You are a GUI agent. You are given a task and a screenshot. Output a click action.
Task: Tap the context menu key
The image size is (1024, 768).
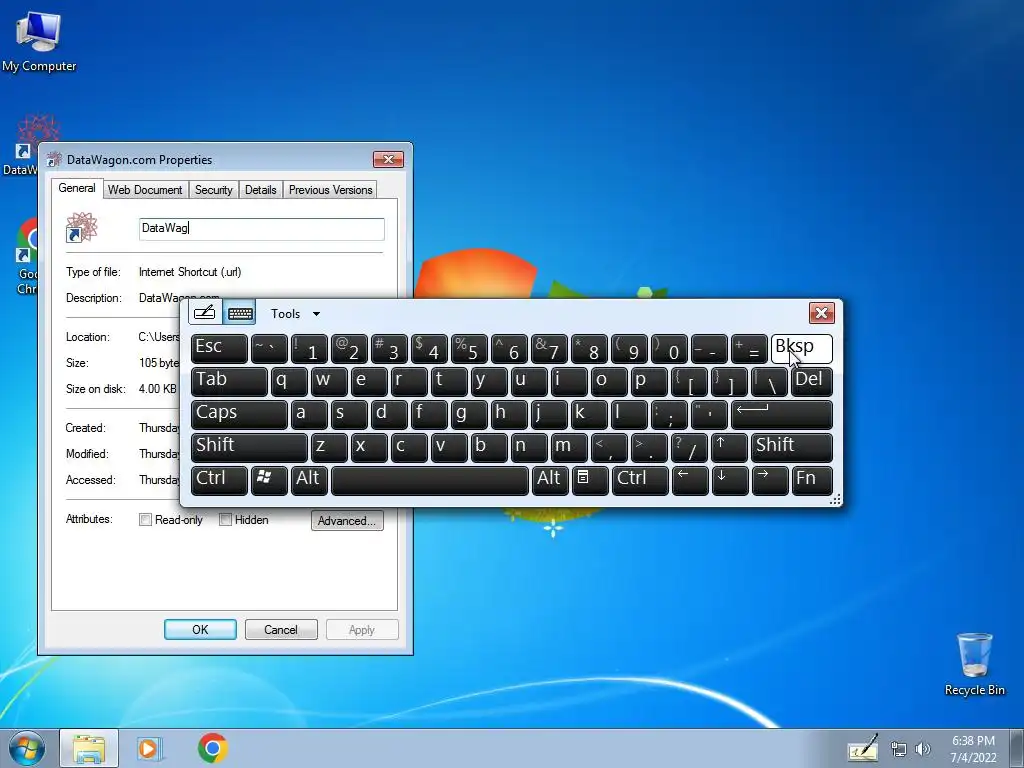coord(590,481)
